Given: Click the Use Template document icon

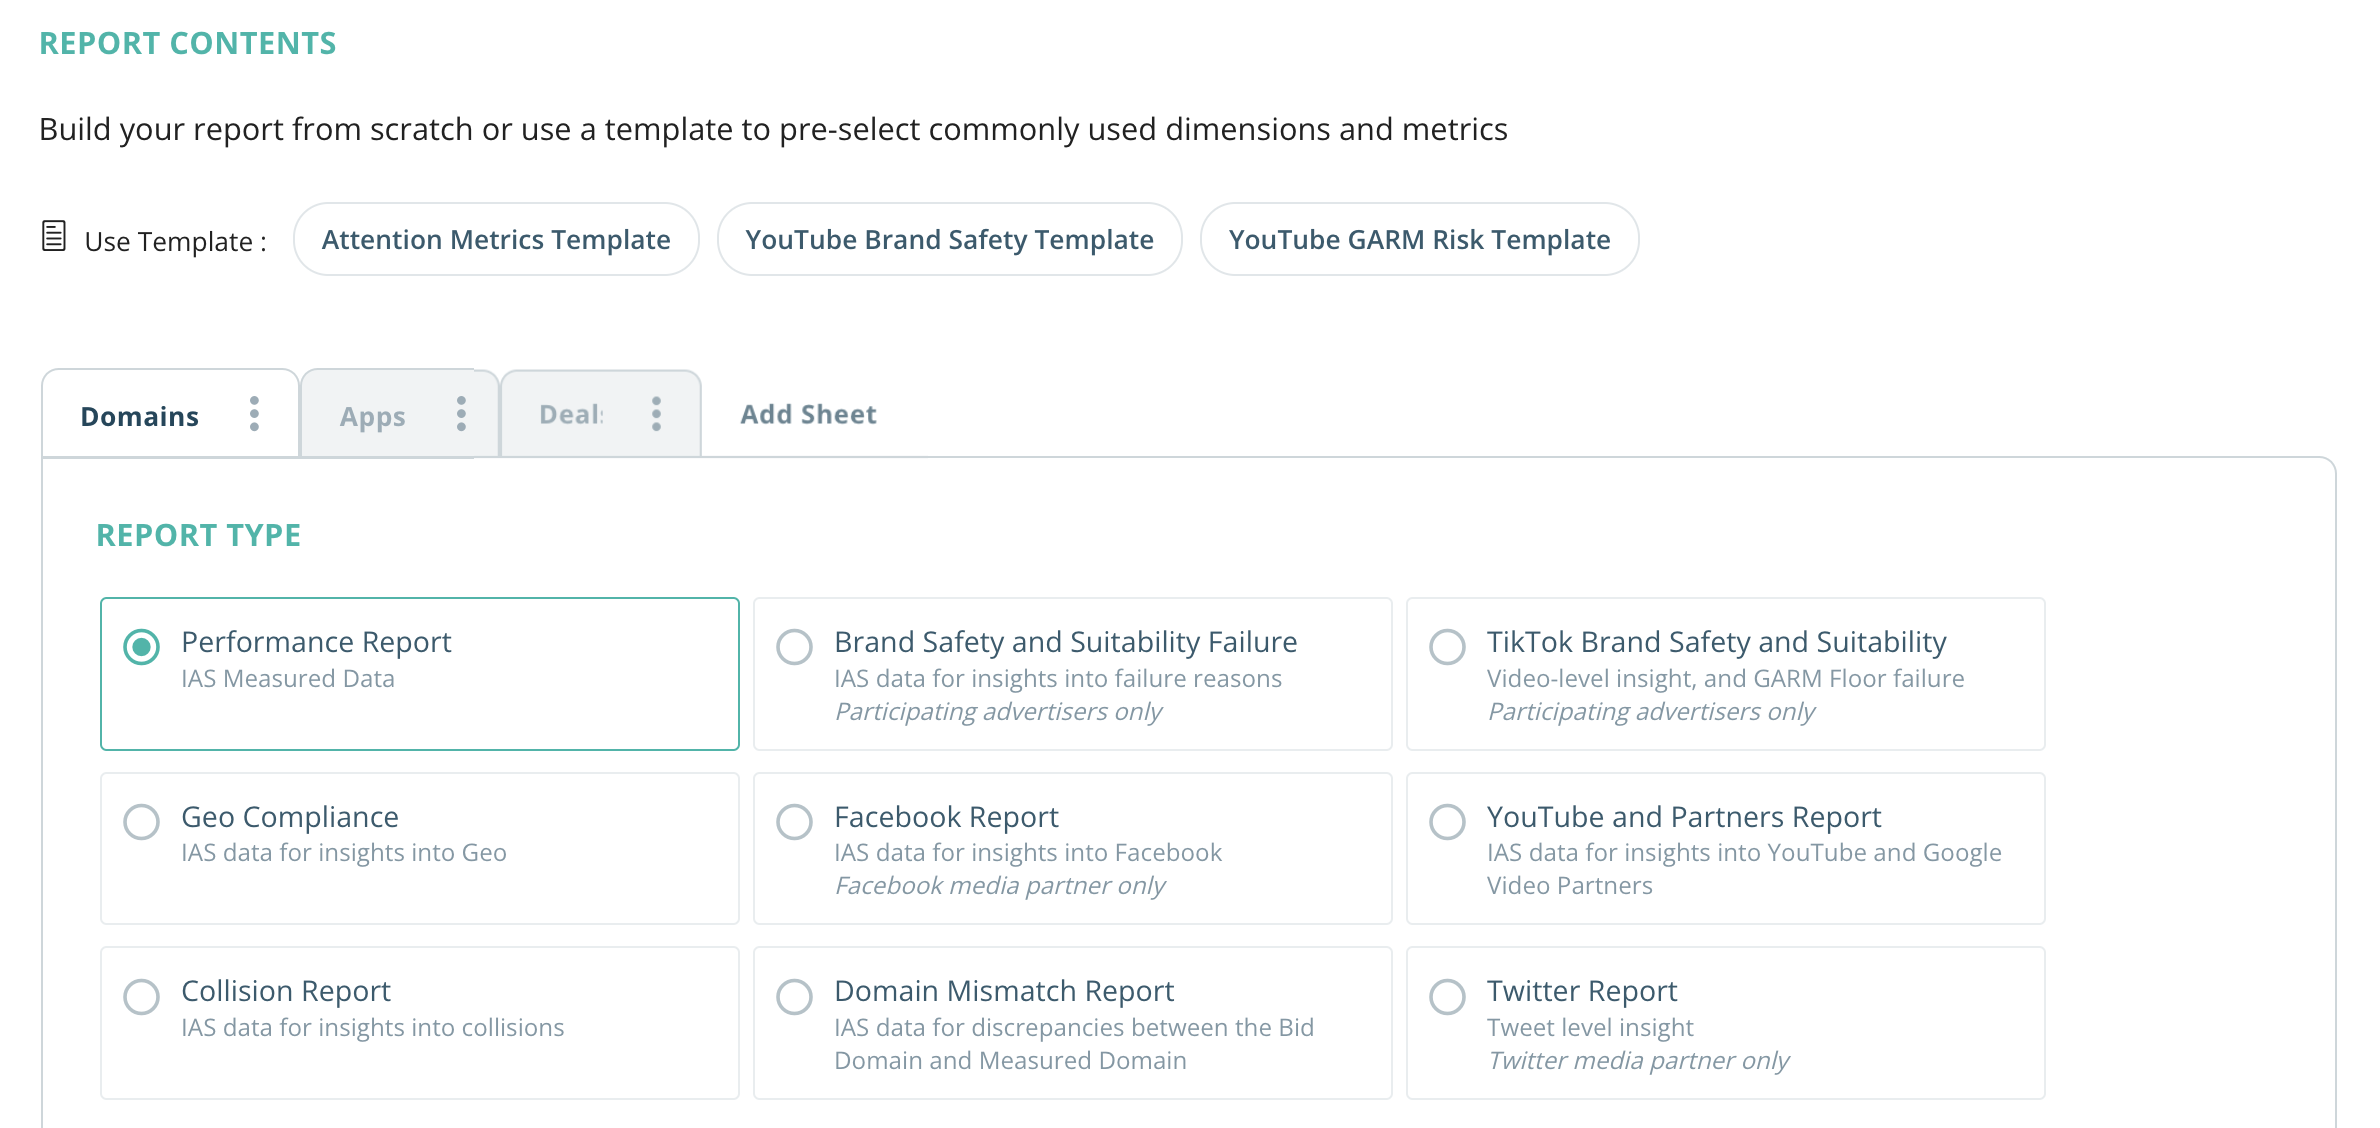Looking at the screenshot, I should pos(54,237).
